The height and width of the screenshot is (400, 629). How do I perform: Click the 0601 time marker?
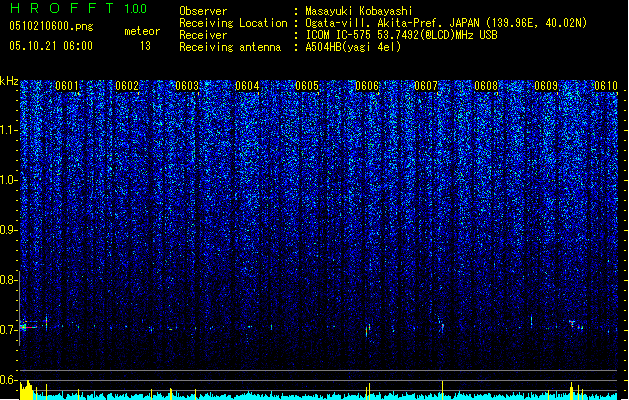[x=67, y=86]
